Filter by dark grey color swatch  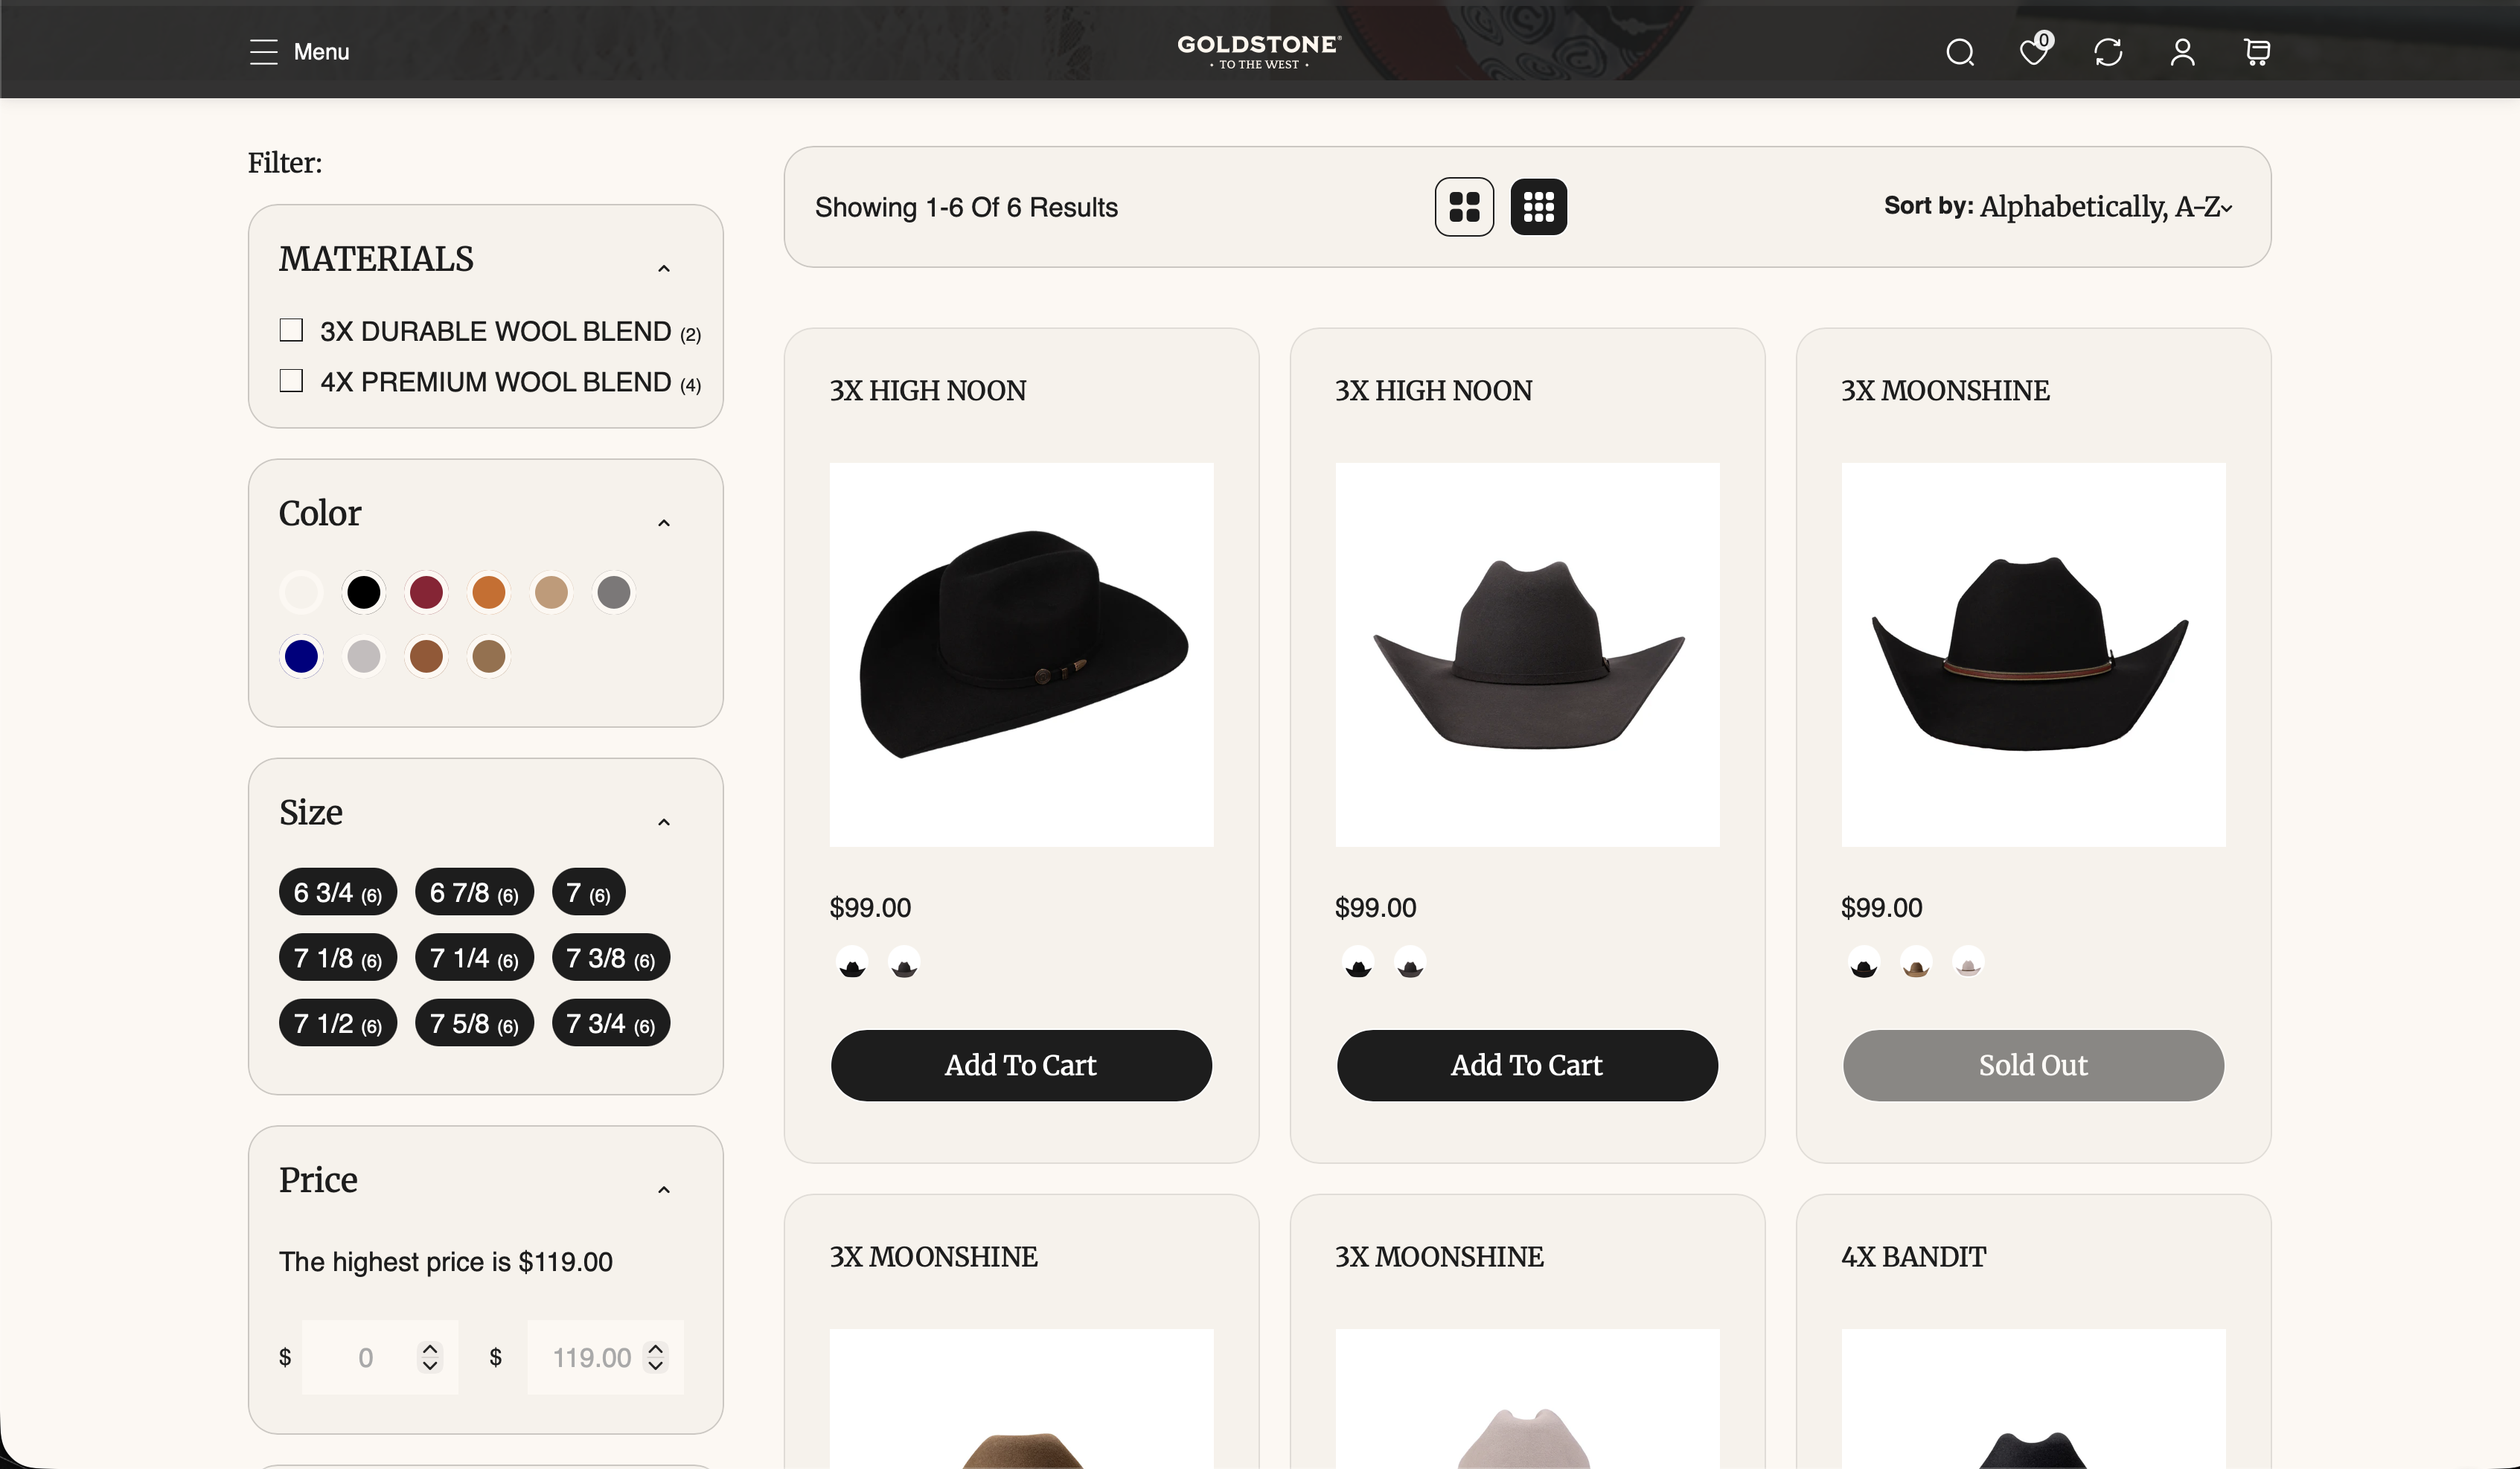pos(614,592)
